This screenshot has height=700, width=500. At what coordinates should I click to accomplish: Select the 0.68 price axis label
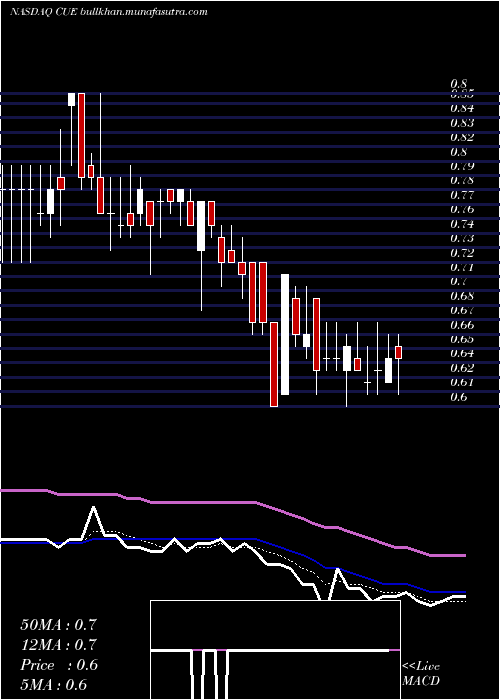tap(462, 296)
